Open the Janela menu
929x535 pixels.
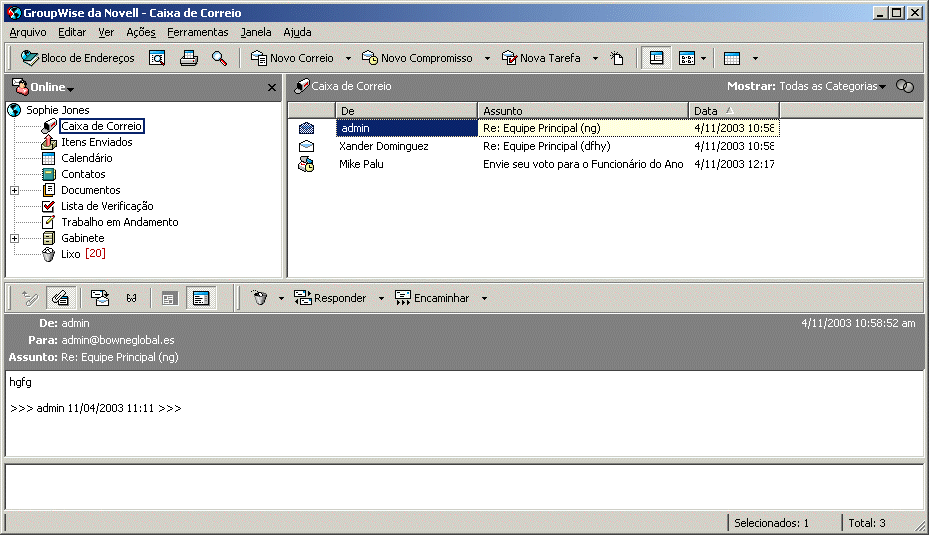(256, 32)
